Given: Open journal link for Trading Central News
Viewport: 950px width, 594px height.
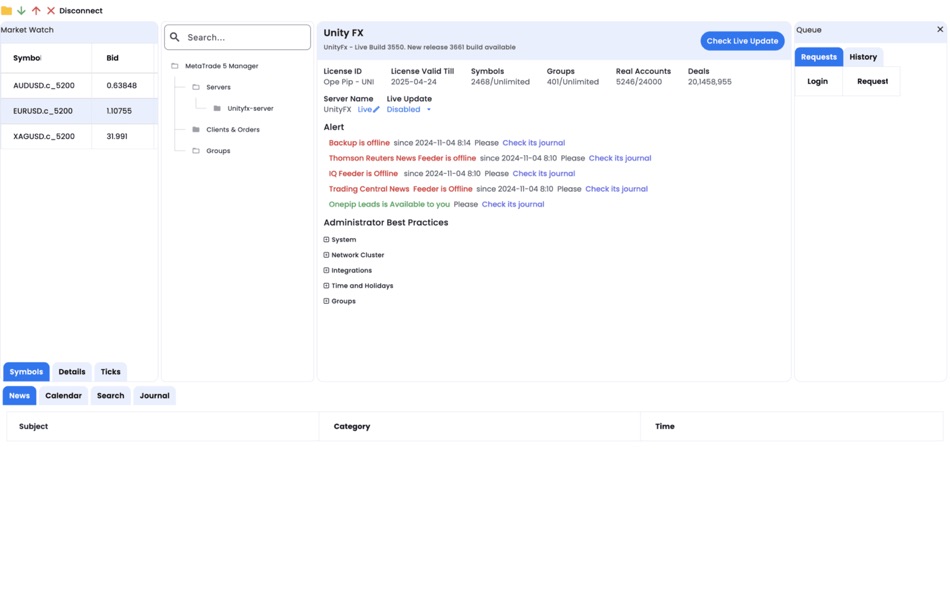Looking at the screenshot, I should [x=616, y=189].
